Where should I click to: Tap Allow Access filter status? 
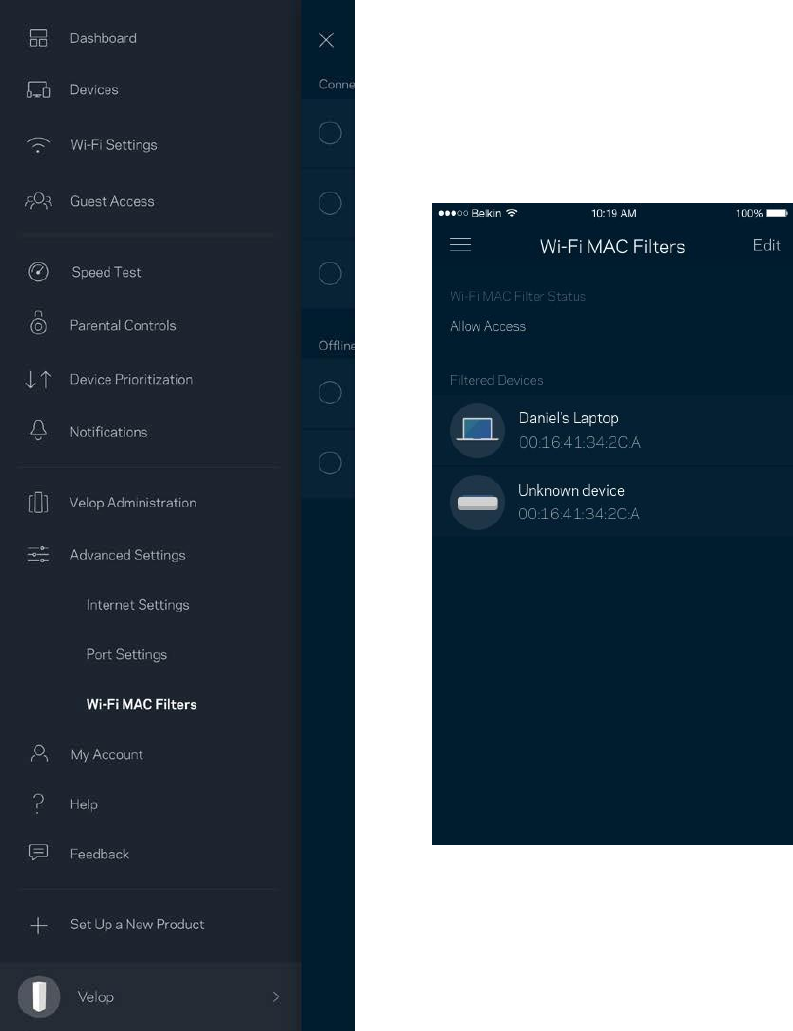point(488,326)
